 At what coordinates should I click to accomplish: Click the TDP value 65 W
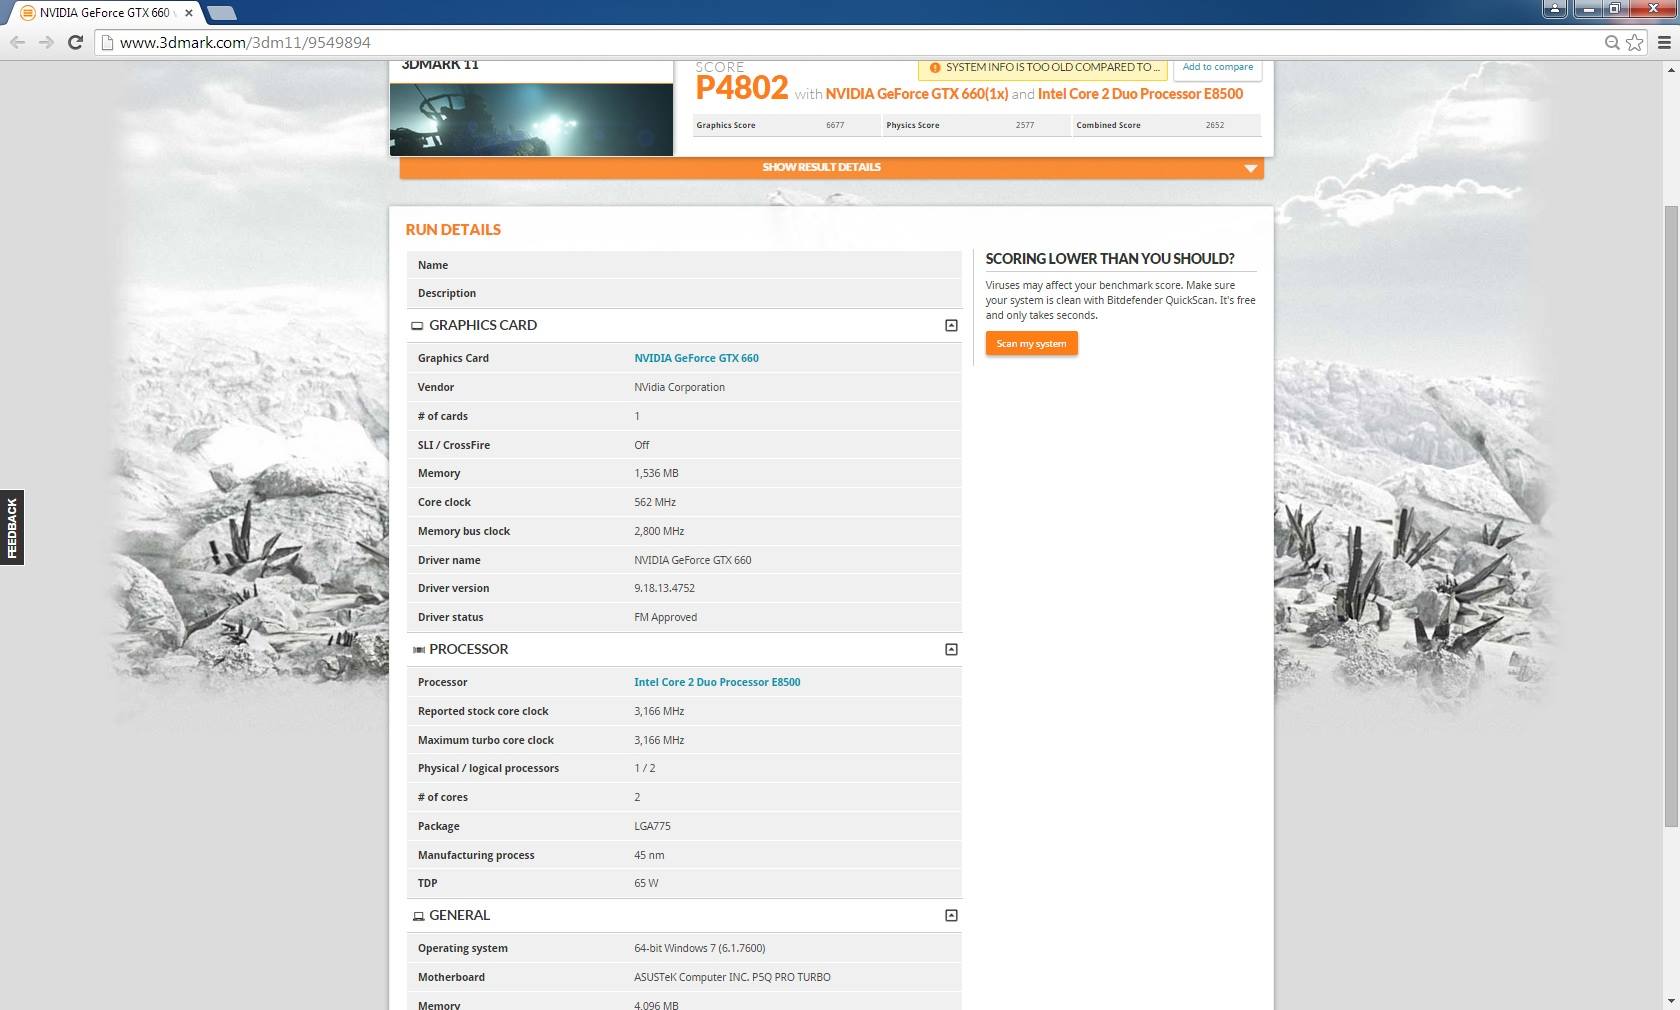point(646,883)
